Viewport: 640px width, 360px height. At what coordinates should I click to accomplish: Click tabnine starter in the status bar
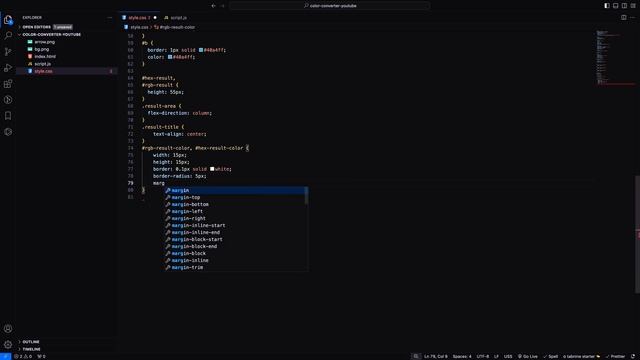tap(582, 356)
